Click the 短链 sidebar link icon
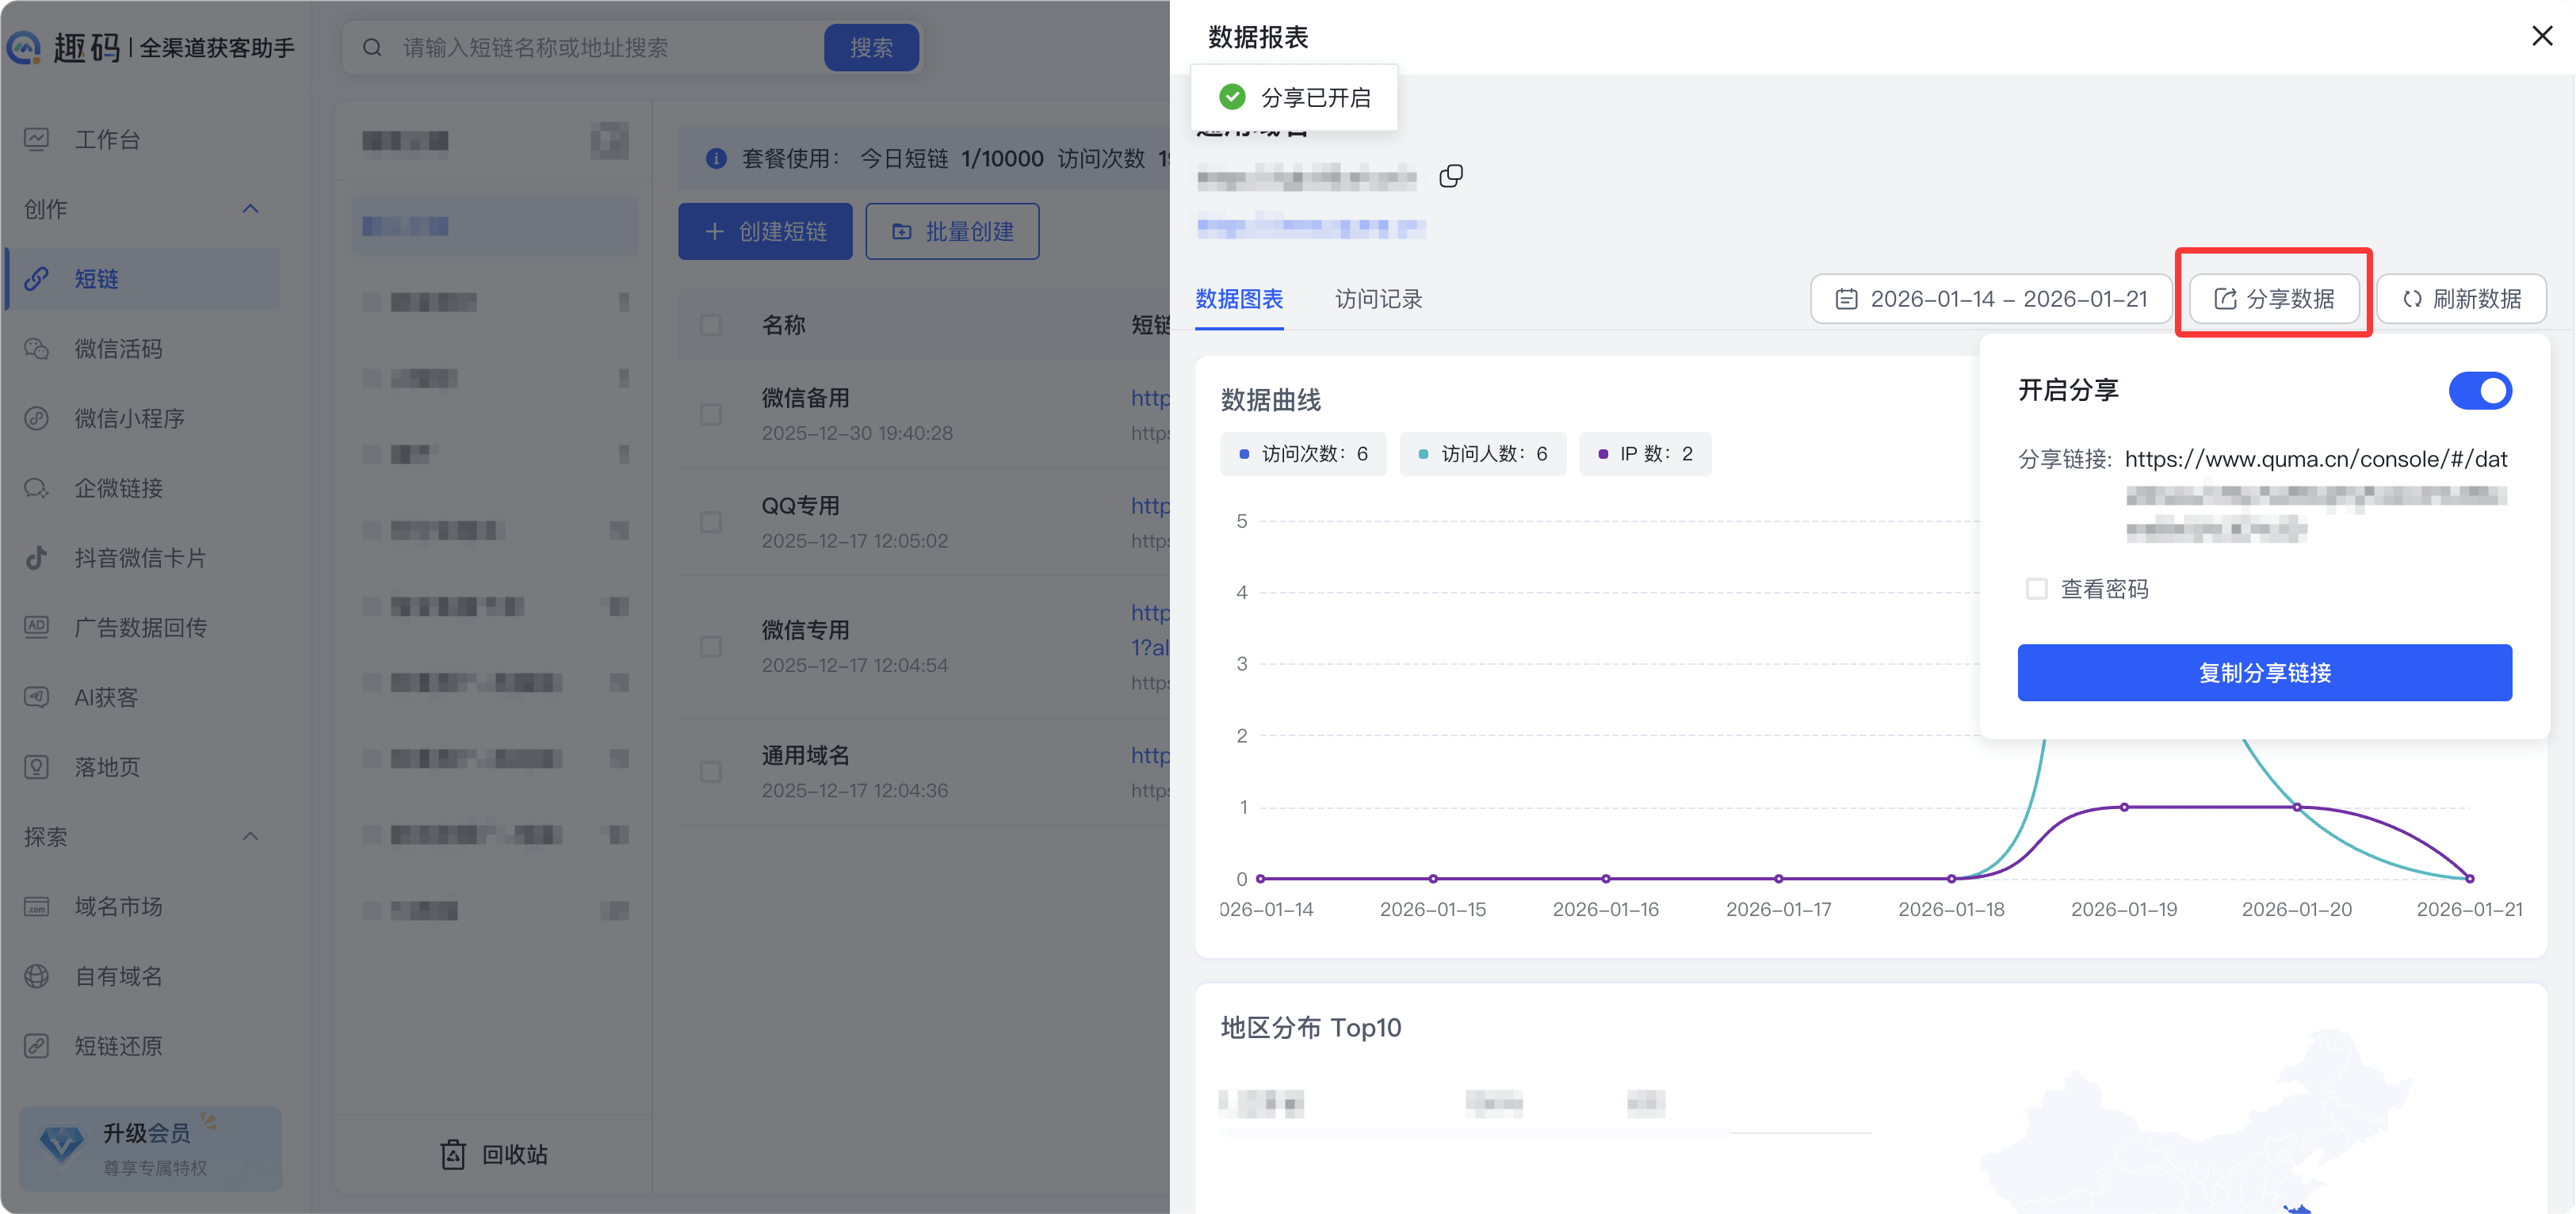The width and height of the screenshot is (2576, 1214). click(x=37, y=279)
